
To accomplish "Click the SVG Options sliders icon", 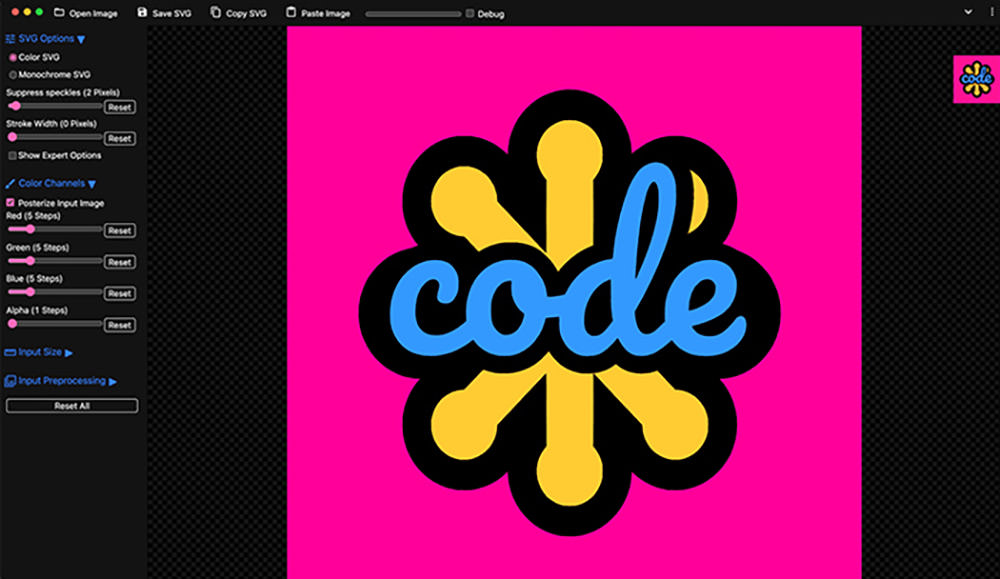I will coord(10,39).
